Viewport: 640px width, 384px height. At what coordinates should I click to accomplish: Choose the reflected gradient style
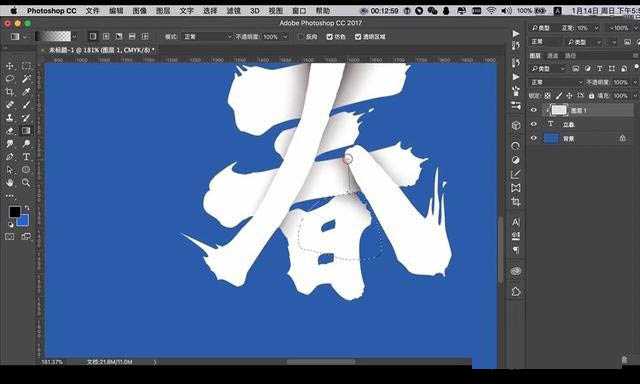(132, 37)
